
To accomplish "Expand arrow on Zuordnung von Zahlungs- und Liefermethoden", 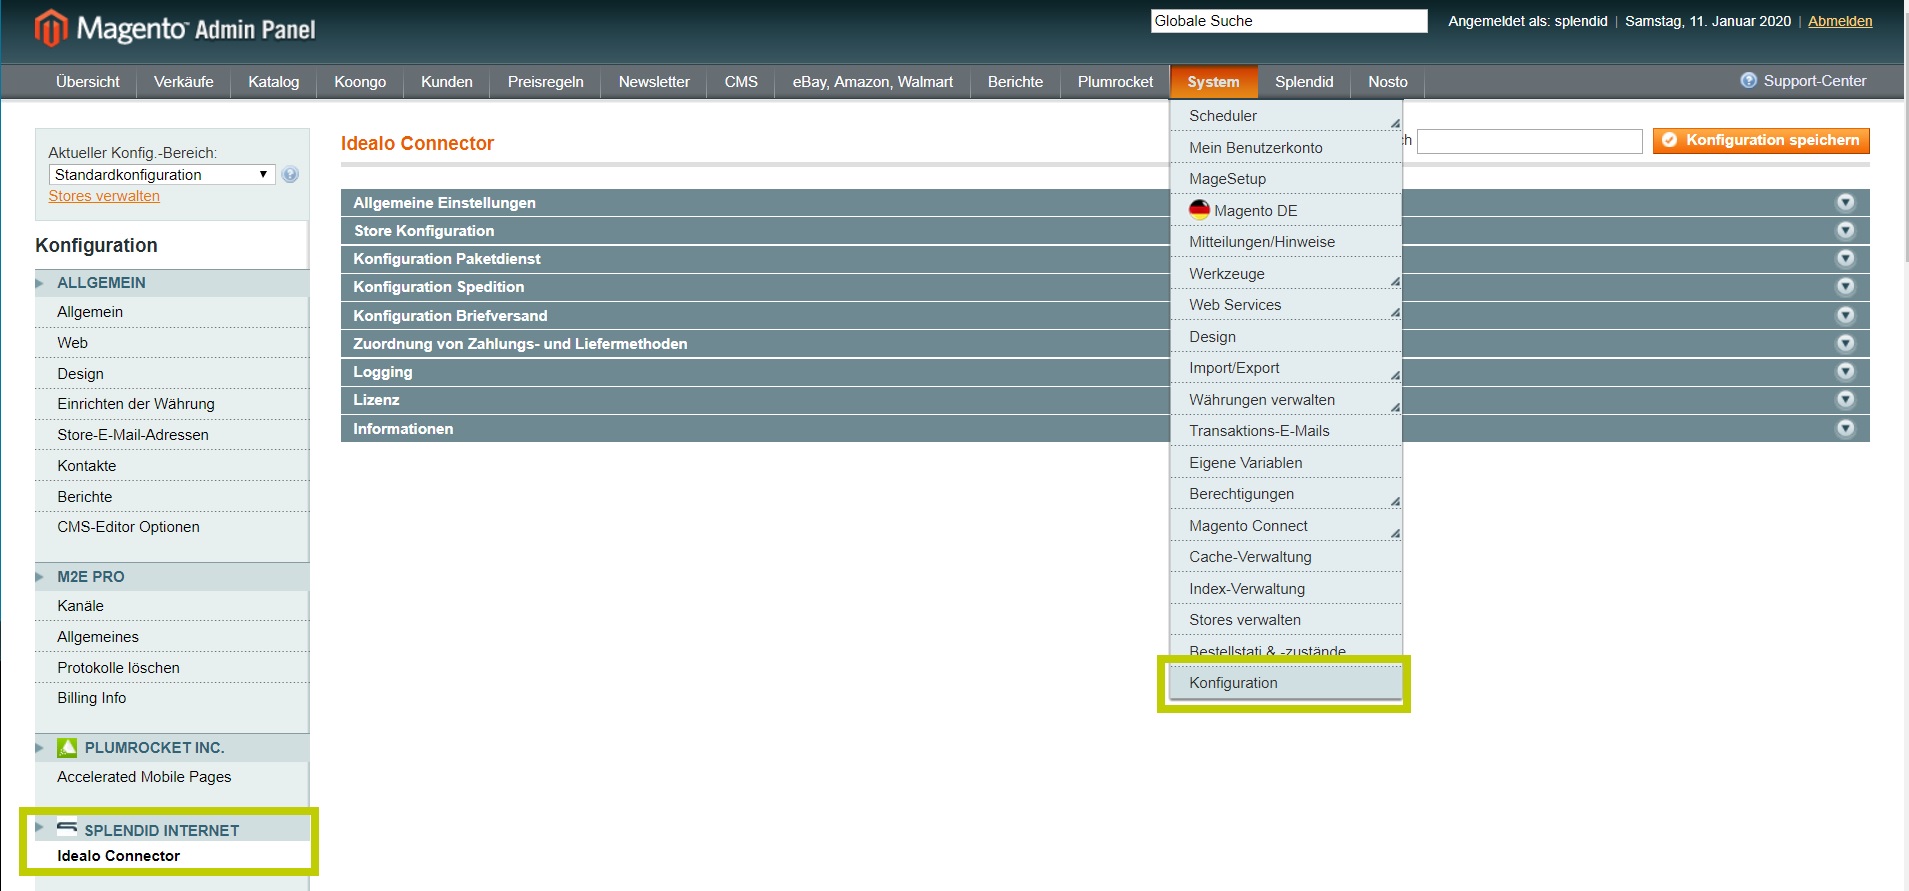I will [1846, 343].
